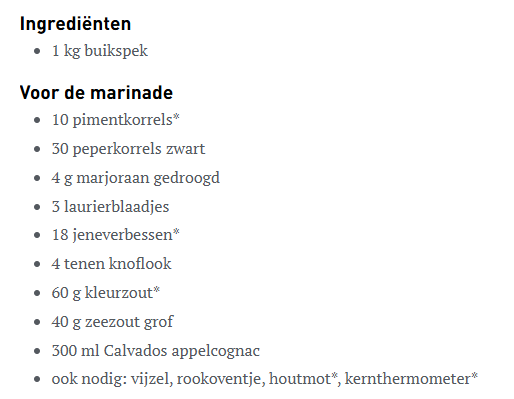Click the 18 jeneverbessen entry

[116, 235]
